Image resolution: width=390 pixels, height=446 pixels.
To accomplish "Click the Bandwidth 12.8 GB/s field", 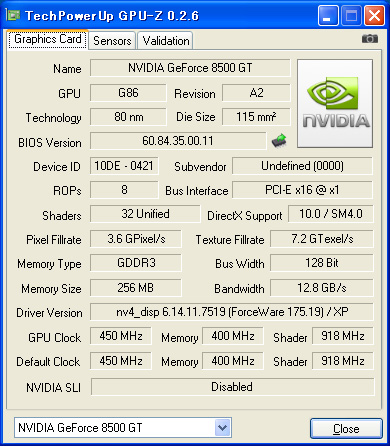I will click(322, 288).
